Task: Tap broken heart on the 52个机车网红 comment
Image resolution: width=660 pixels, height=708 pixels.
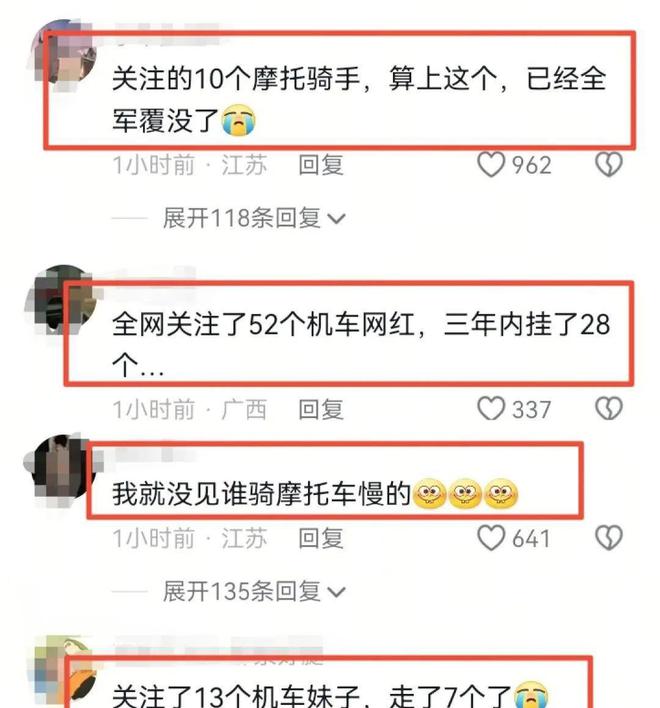Action: point(609,409)
